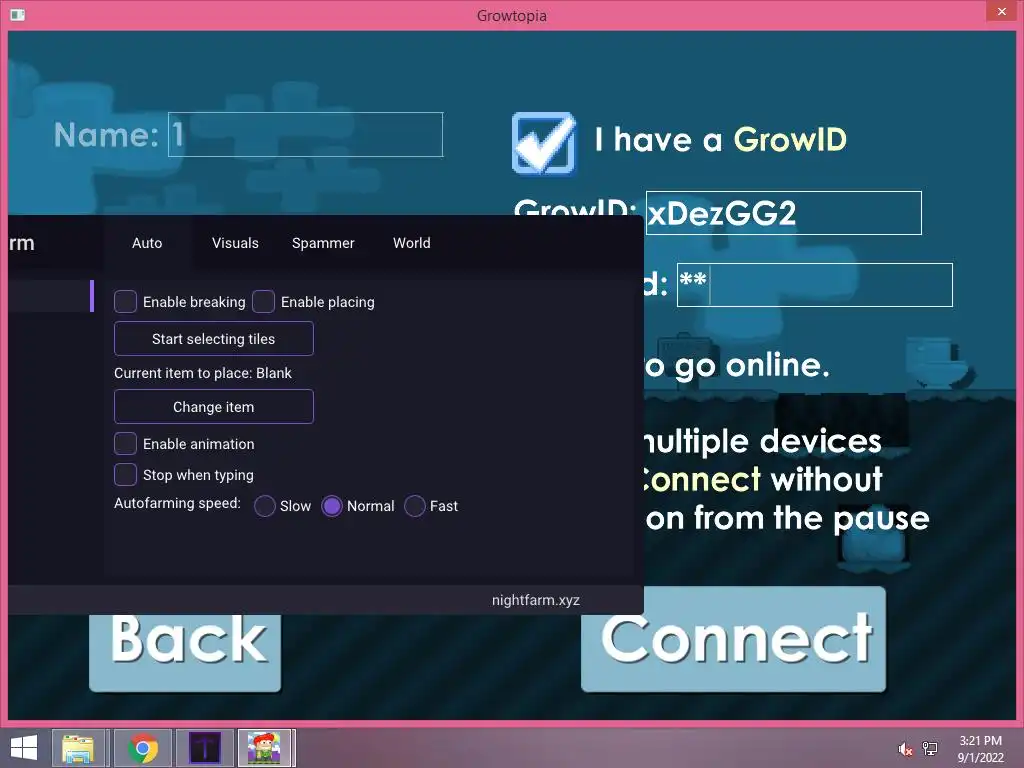Click the muted volume tray icon
The image size is (1024, 768).
pyautogui.click(x=905, y=749)
